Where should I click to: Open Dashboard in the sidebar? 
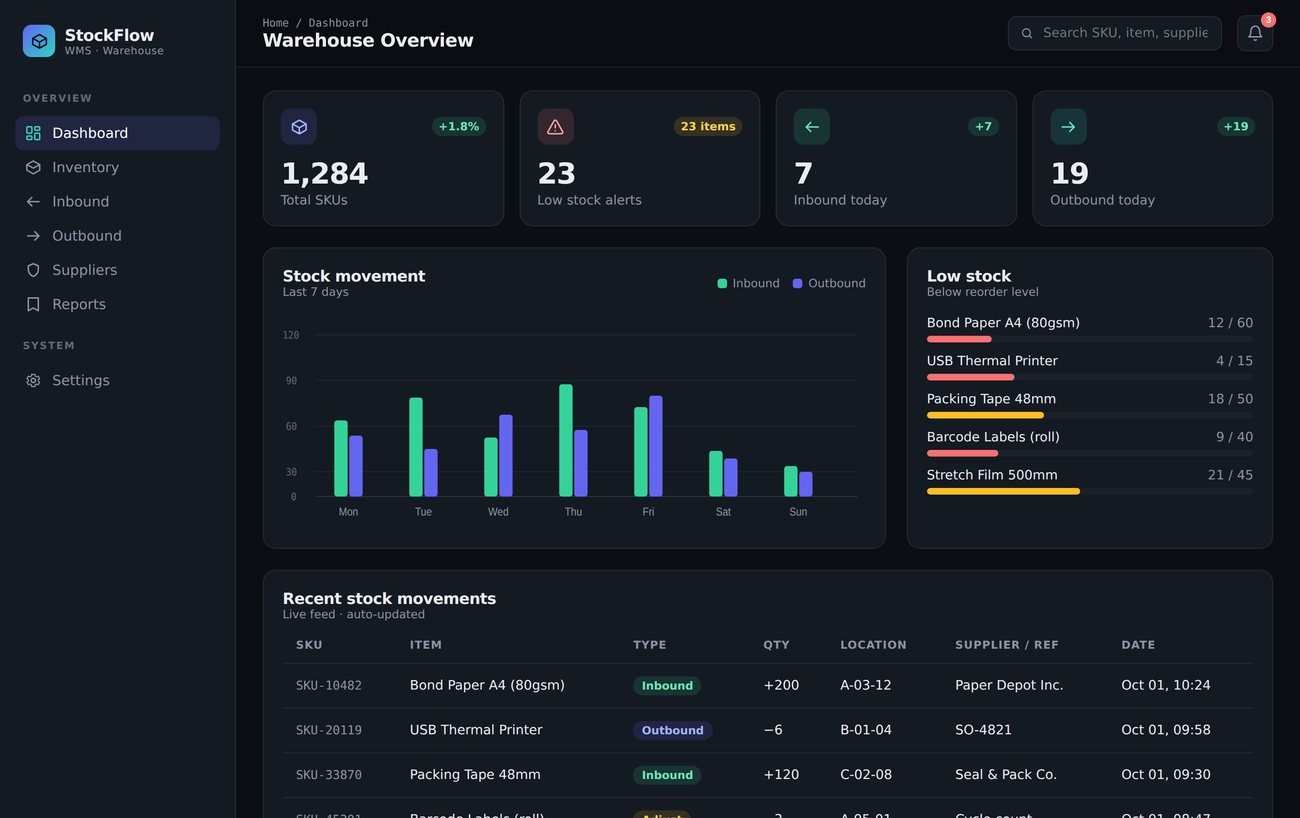(118, 133)
